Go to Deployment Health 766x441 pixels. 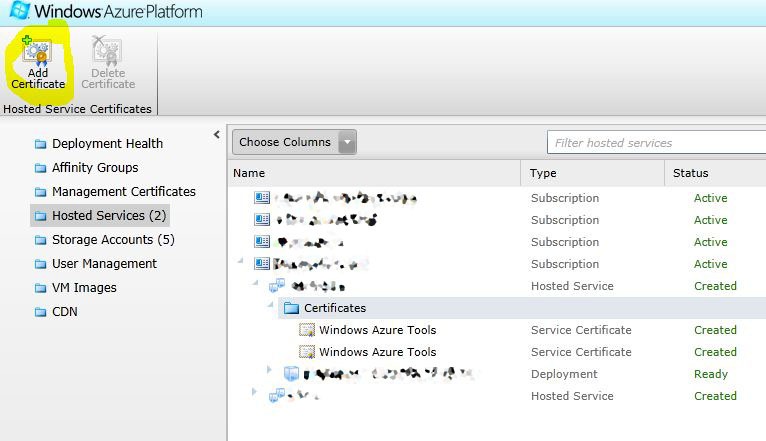click(x=107, y=144)
